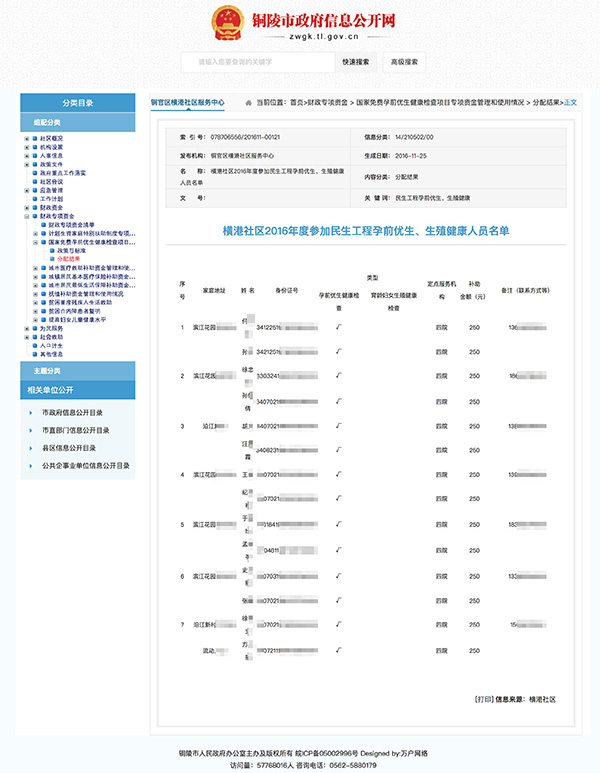Click blue icon beside 人事信息

35,156
